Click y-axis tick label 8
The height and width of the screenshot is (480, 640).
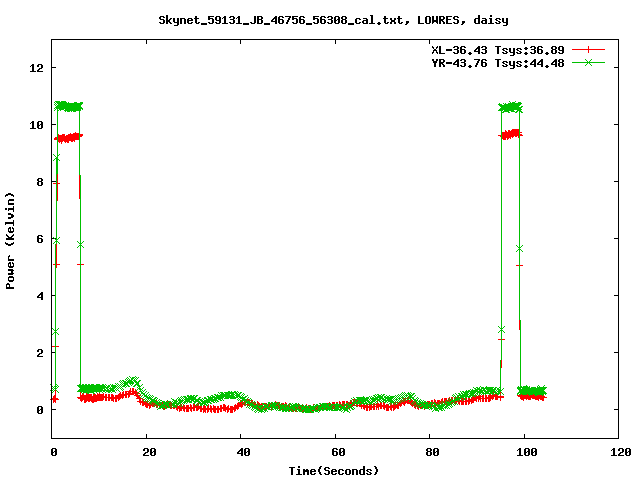(x=40, y=182)
